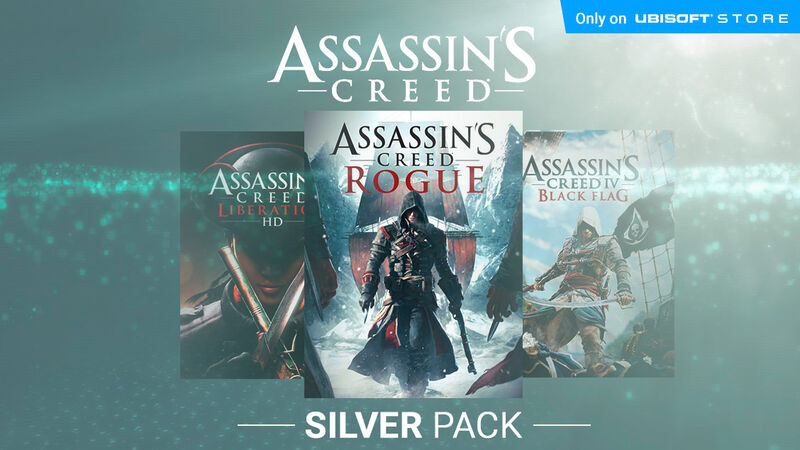Click the red ROGUE title text
The height and width of the screenshot is (450, 800).
pyautogui.click(x=414, y=180)
